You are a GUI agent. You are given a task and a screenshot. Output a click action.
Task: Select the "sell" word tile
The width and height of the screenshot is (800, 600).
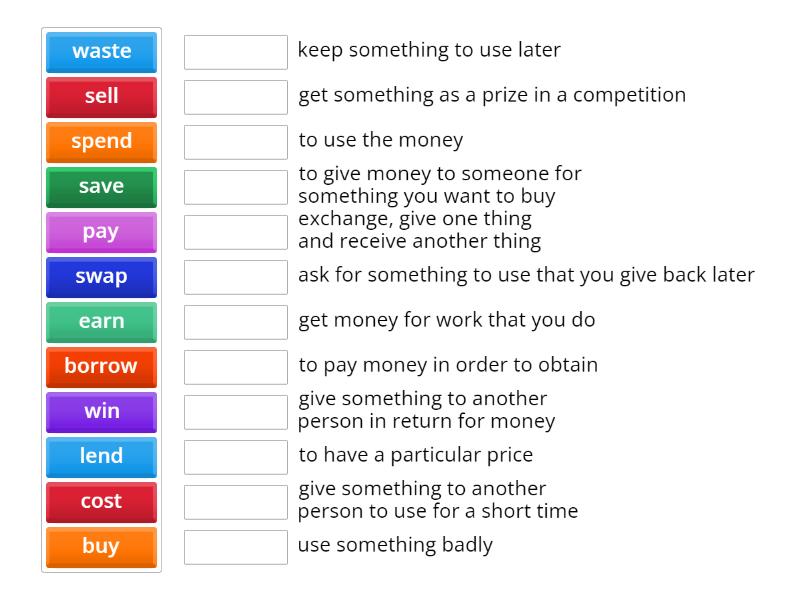point(100,97)
